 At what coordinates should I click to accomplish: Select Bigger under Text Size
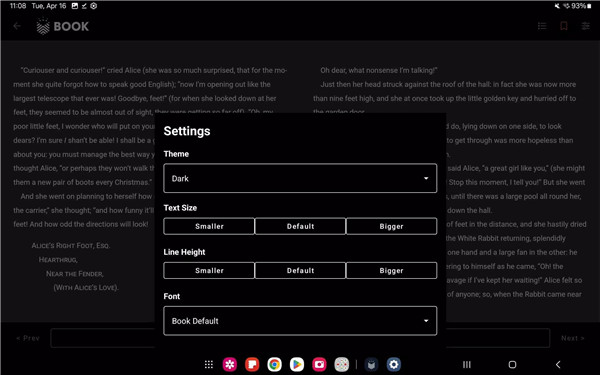(391, 226)
